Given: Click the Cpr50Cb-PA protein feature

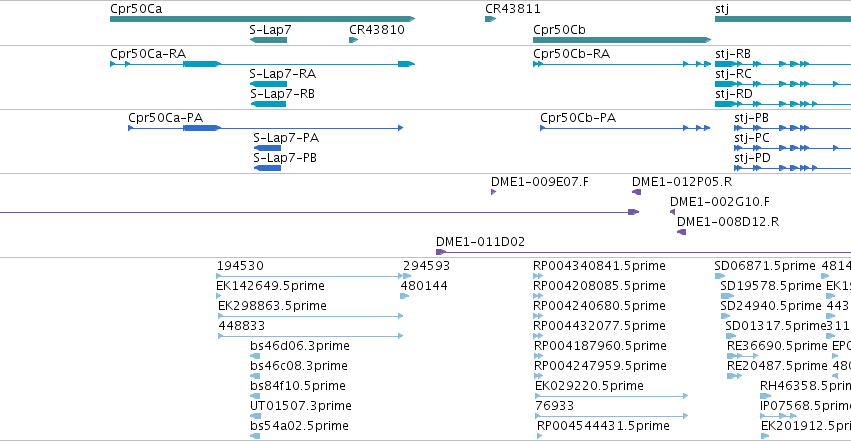Looking at the screenshot, I should (x=625, y=128).
